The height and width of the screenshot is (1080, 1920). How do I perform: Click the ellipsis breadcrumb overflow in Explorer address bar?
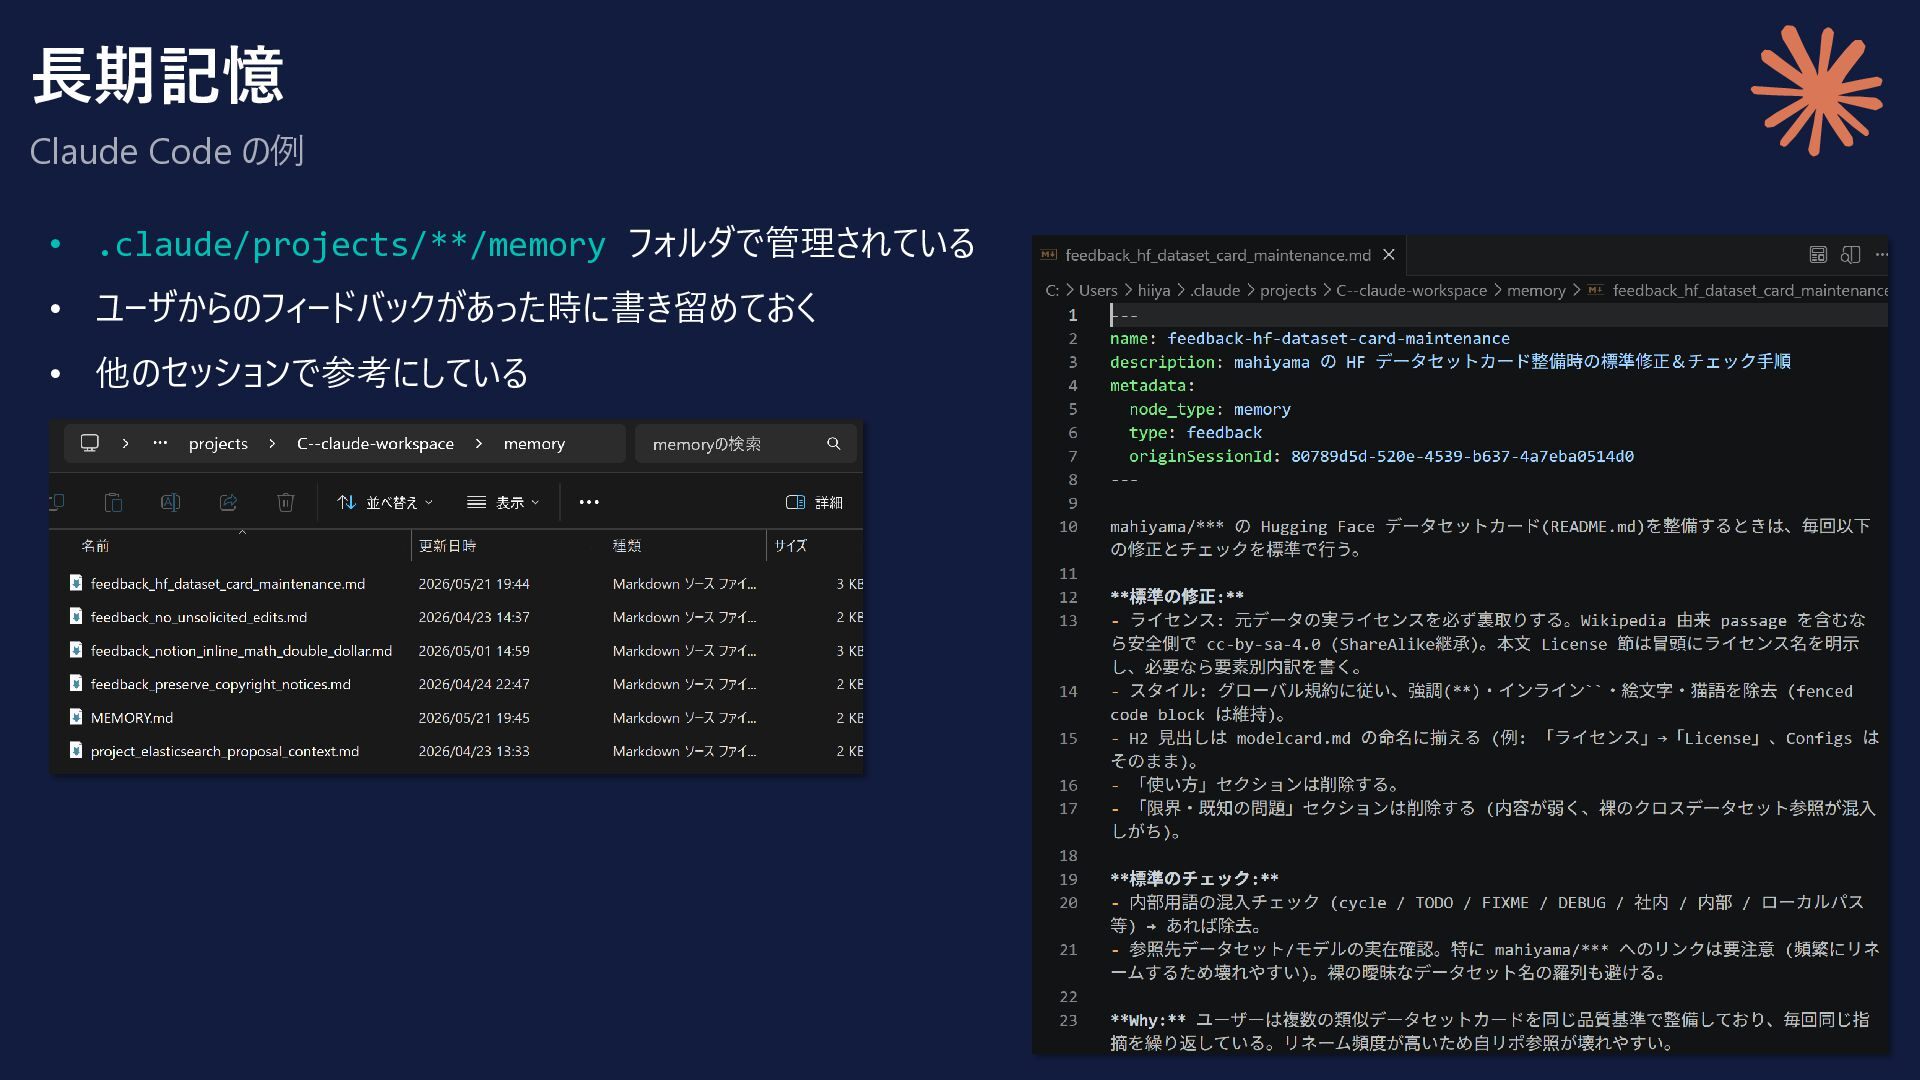click(160, 443)
